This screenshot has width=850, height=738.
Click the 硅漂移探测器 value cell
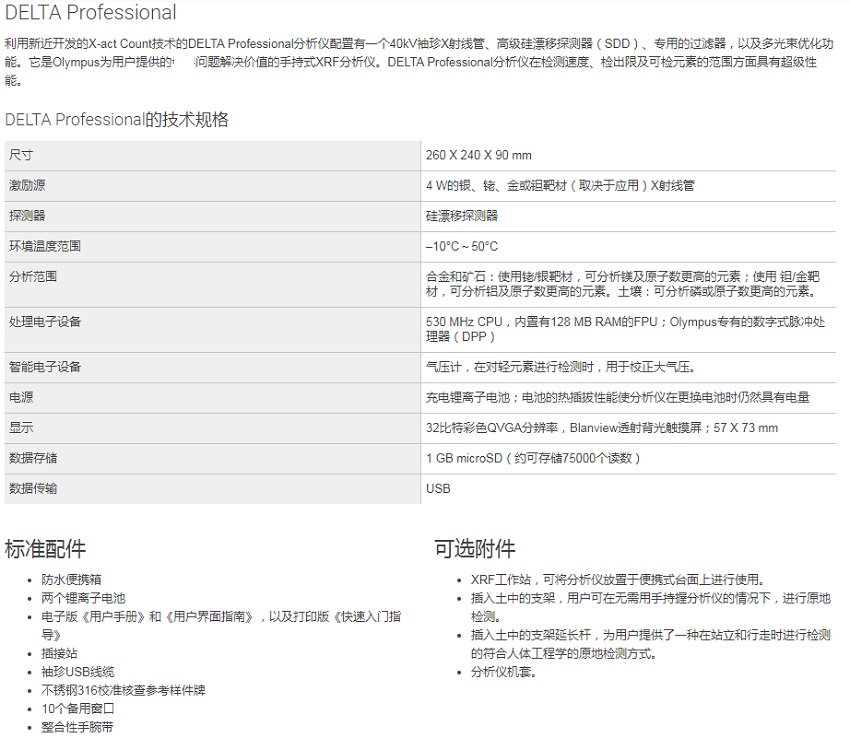pyautogui.click(x=461, y=215)
